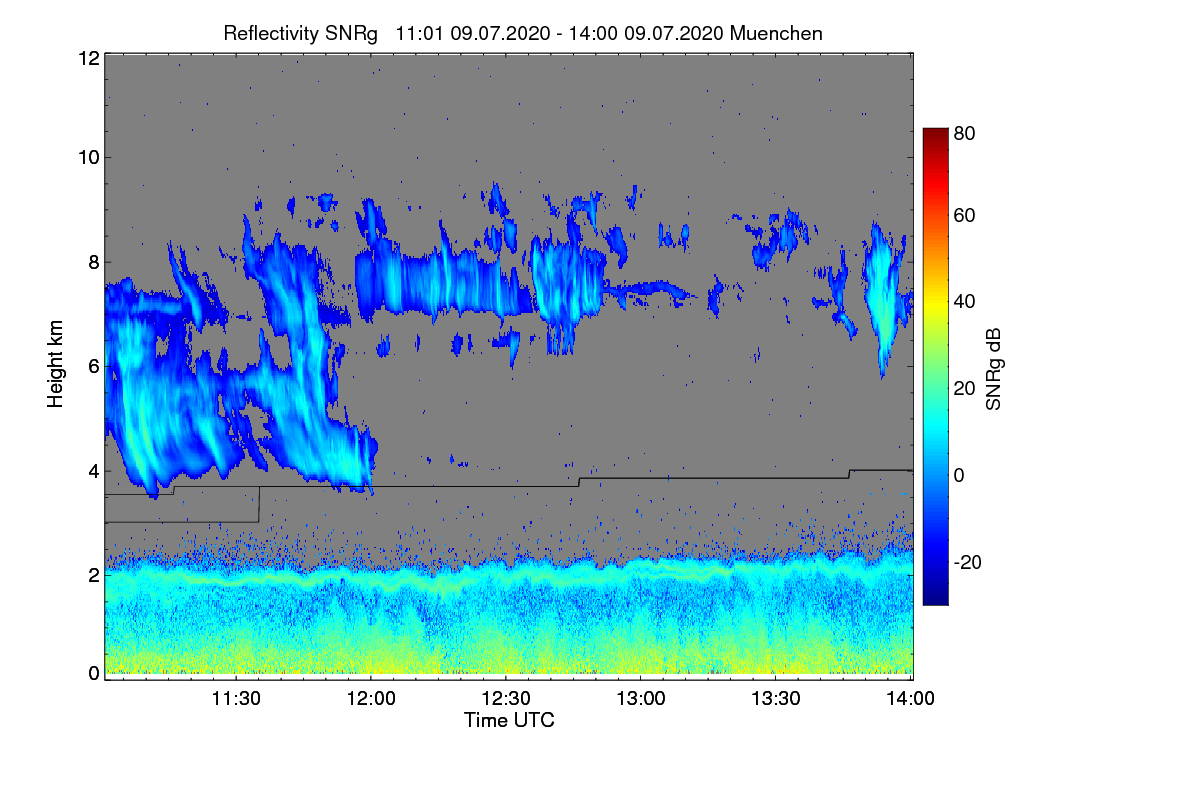Viewport: 1200px width, 800px height.
Task: Click the plot title 'Reflectivity SNRg'
Action: coord(301,33)
